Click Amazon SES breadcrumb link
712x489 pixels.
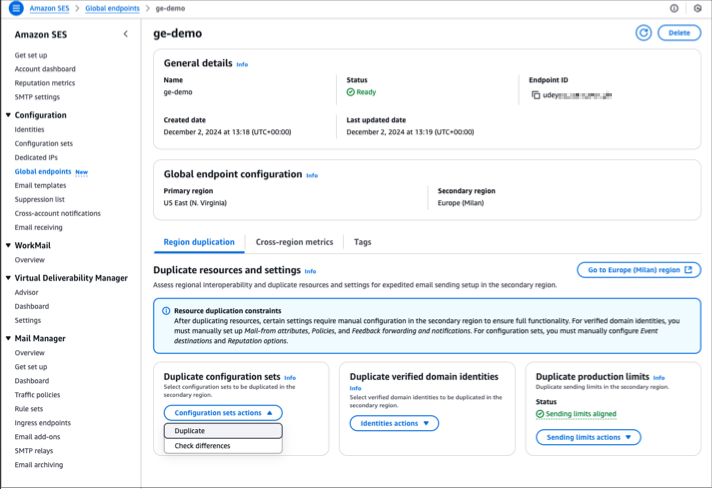pyautogui.click(x=49, y=8)
